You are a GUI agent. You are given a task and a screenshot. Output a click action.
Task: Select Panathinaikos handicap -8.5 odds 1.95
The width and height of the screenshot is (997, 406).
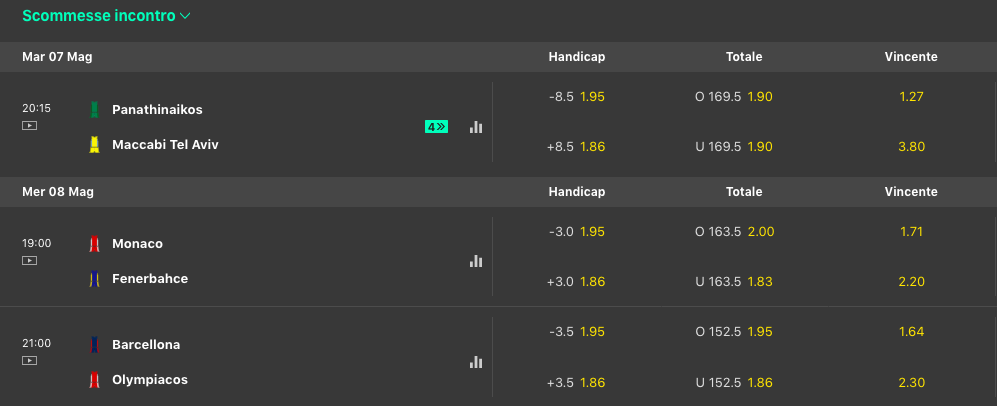[578, 97]
